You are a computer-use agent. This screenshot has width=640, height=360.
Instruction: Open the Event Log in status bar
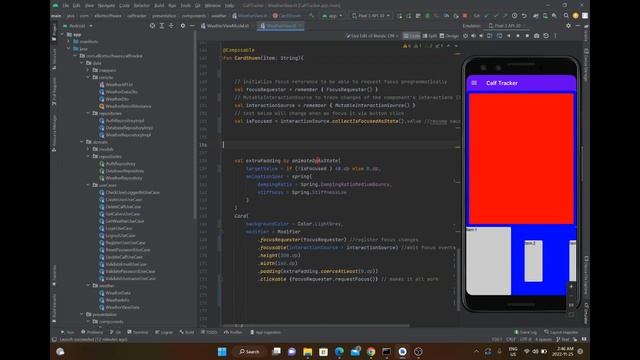525,332
